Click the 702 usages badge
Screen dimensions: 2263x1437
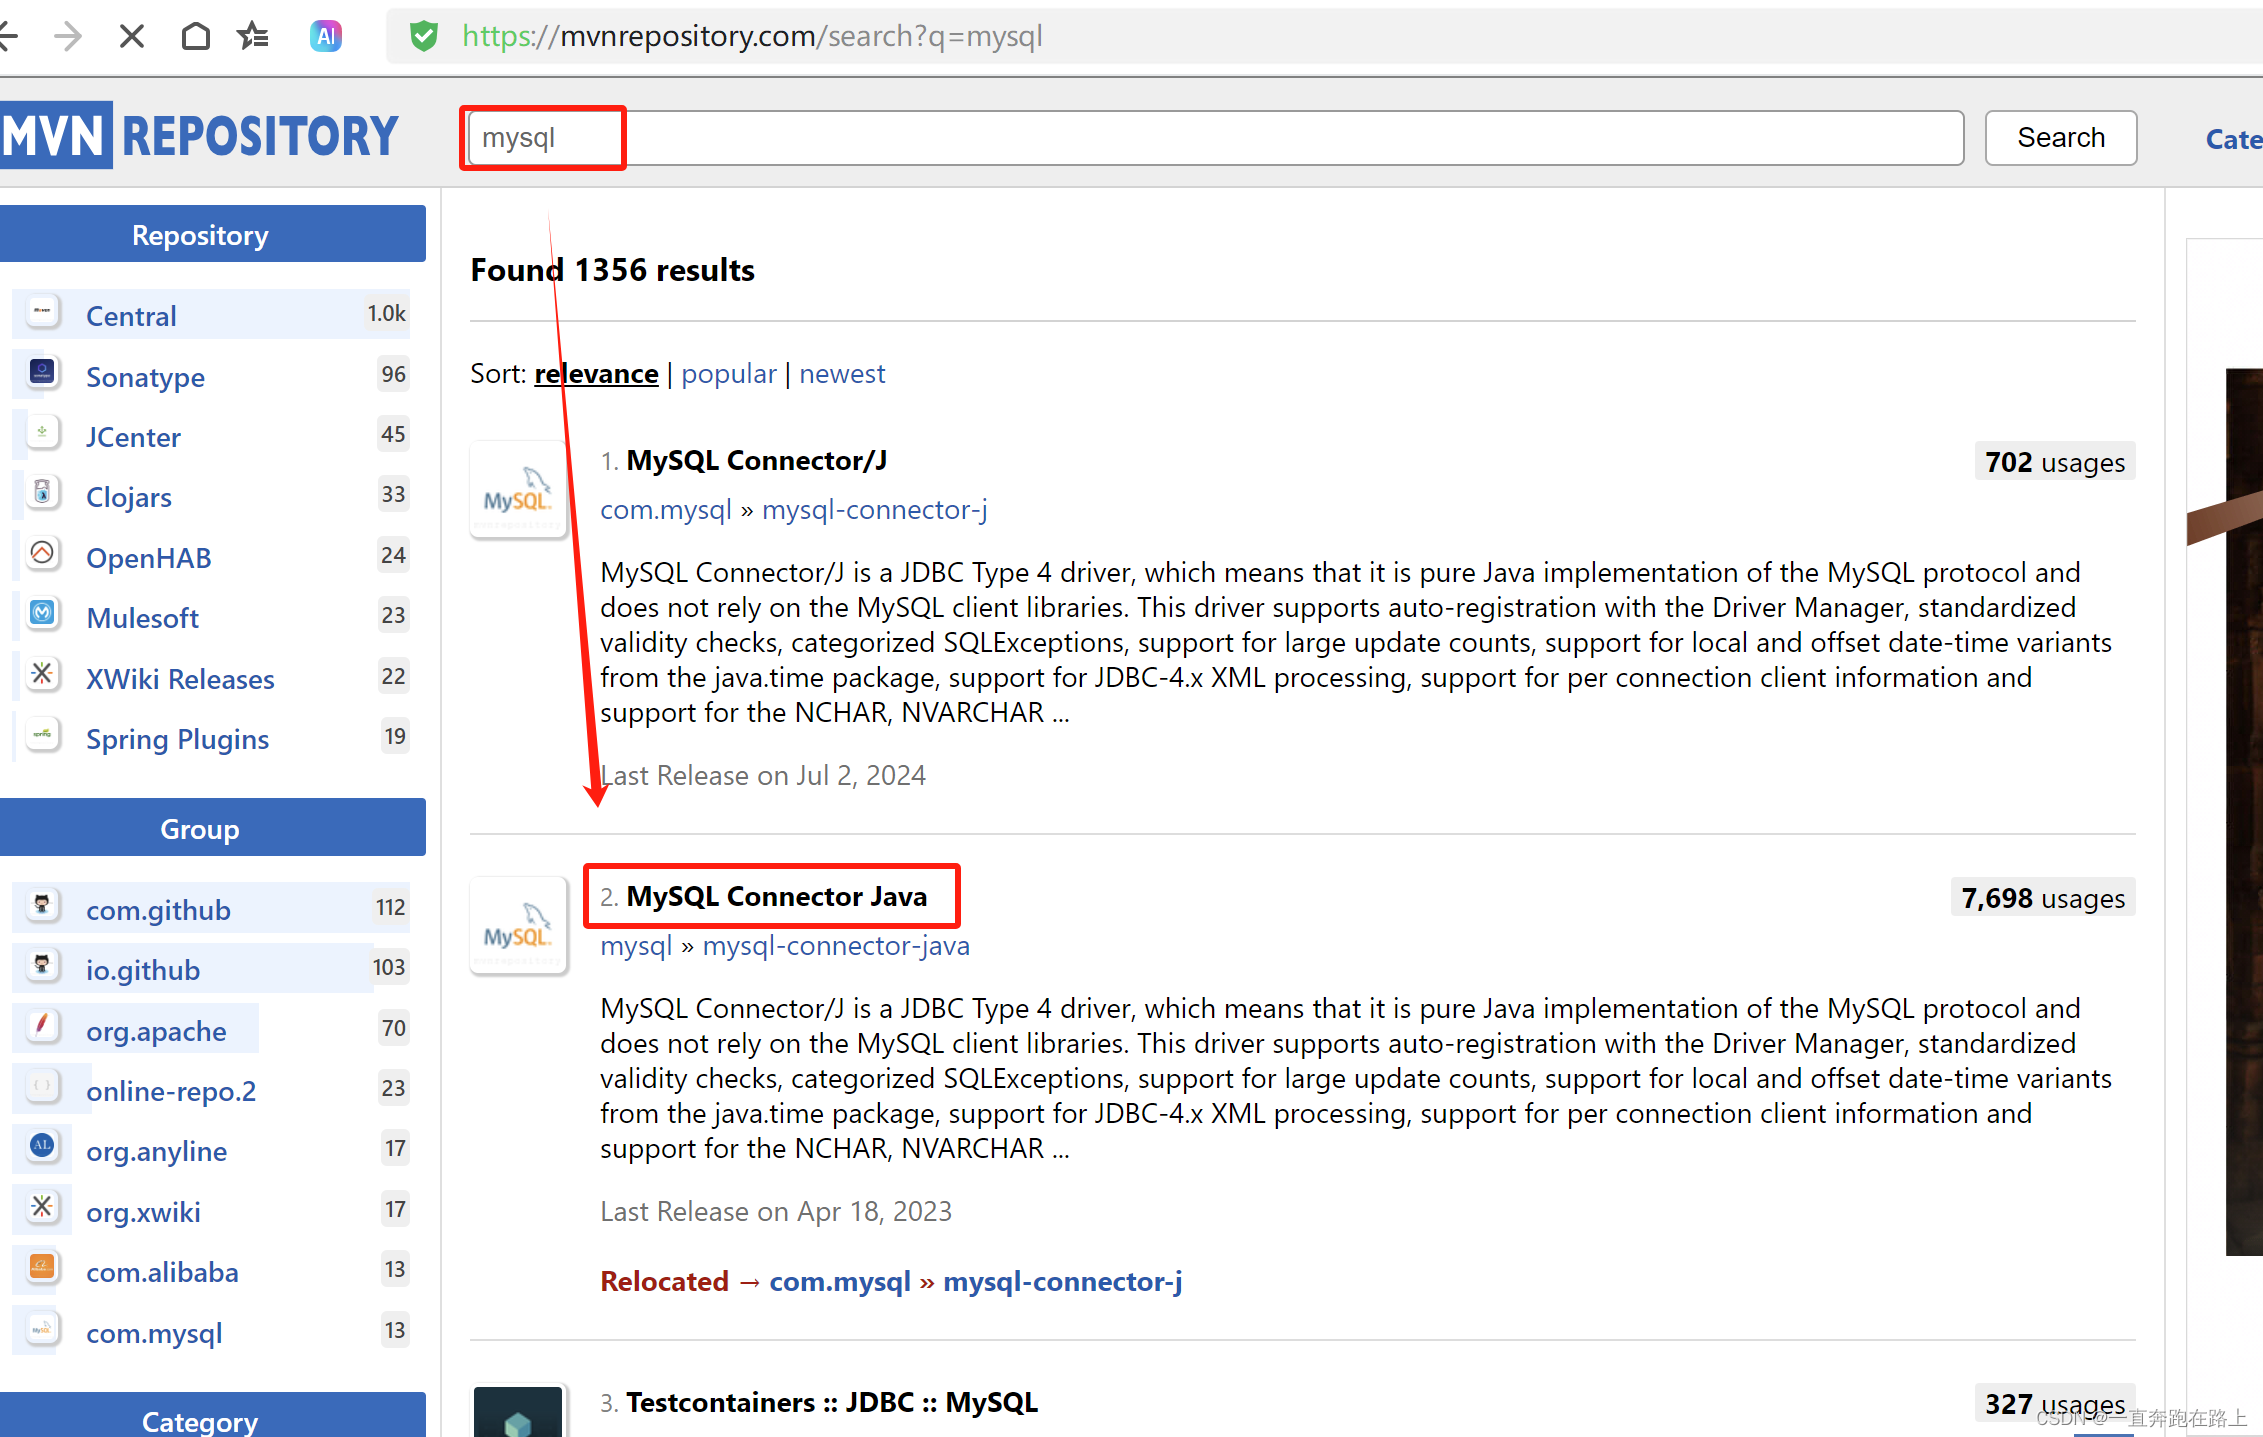point(2055,463)
